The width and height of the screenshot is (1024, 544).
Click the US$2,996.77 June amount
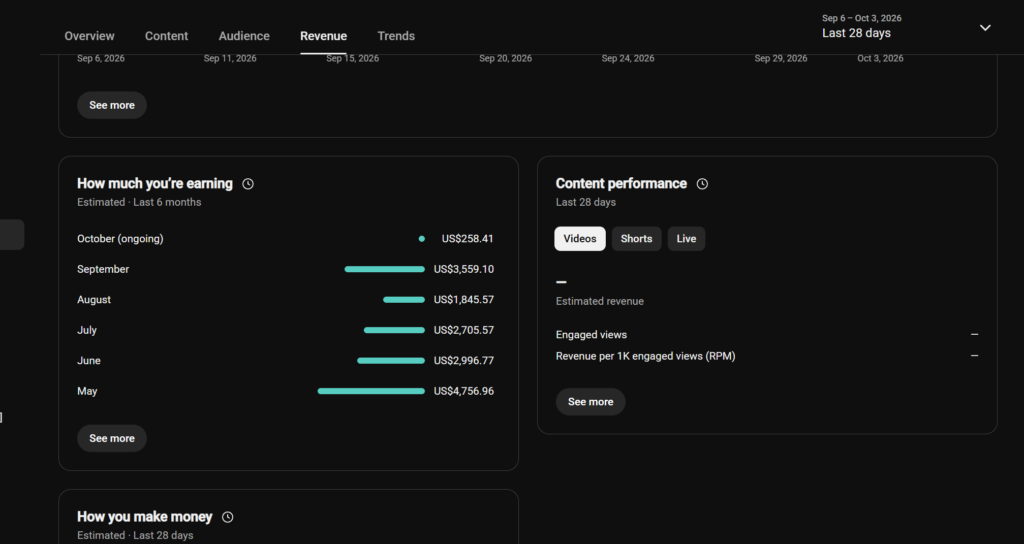464,360
